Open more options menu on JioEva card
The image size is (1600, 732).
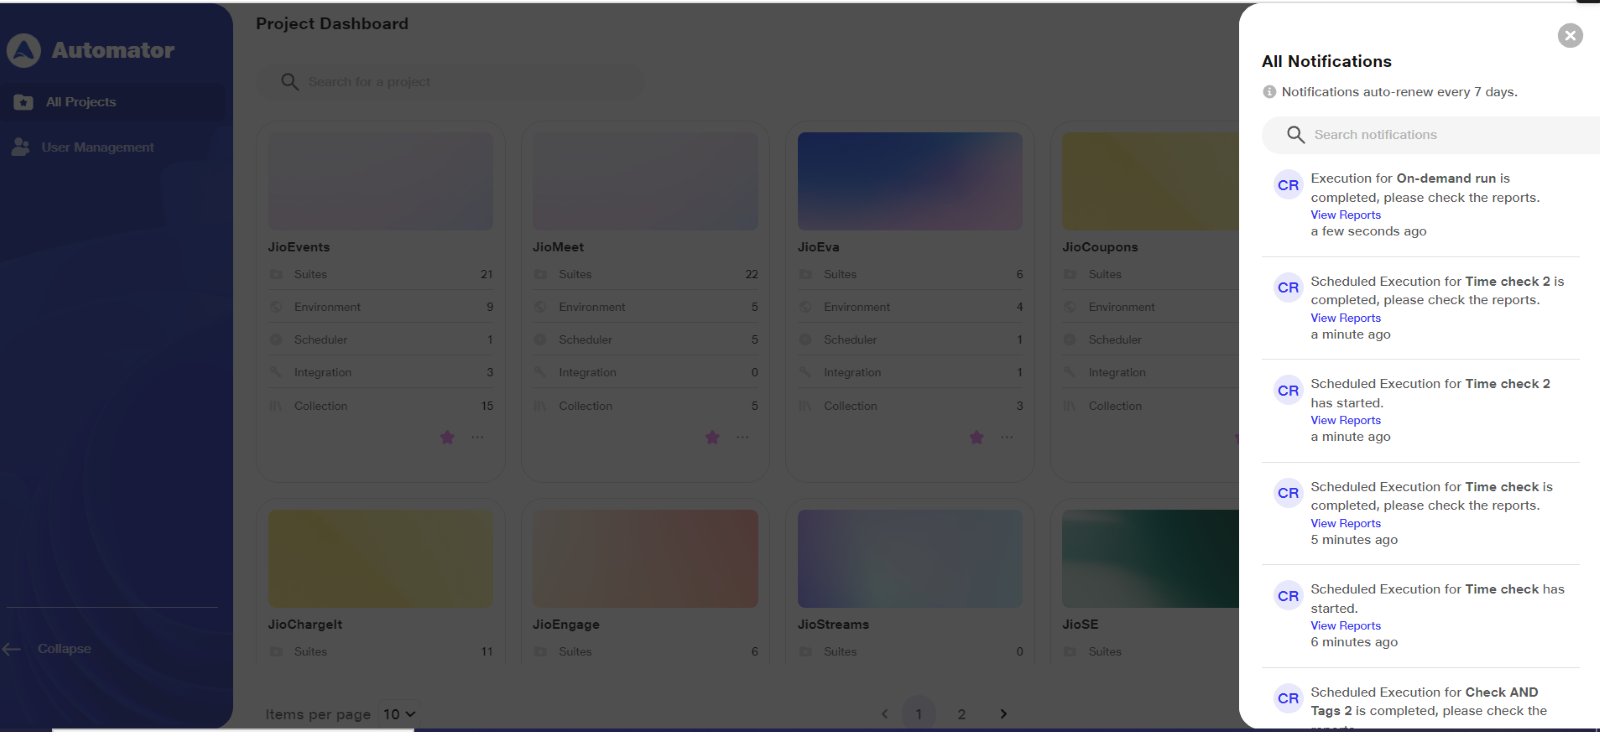(1007, 437)
